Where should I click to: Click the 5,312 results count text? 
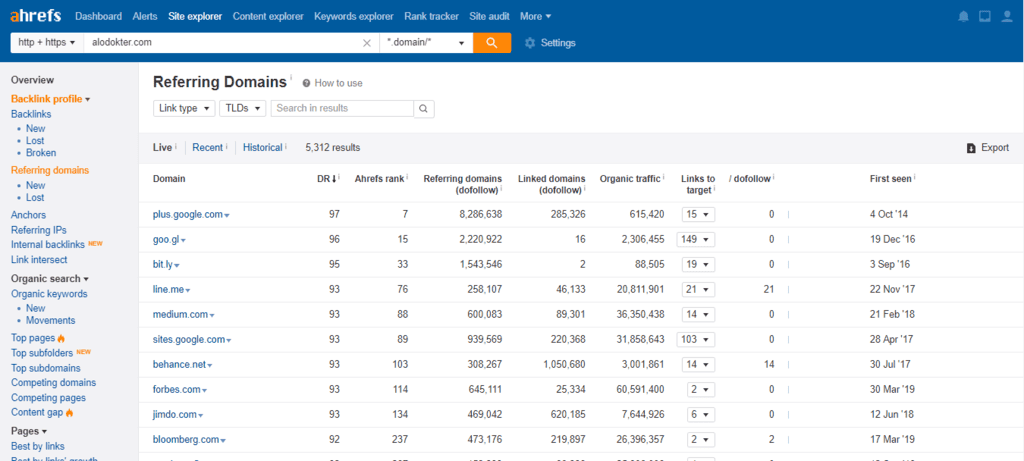332,148
